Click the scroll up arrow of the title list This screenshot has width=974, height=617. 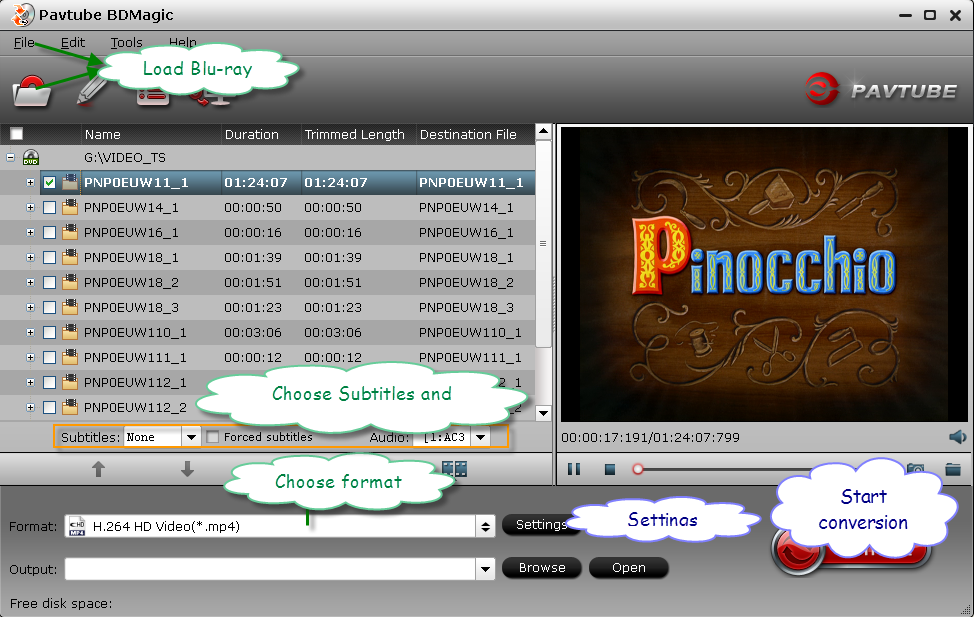click(x=543, y=131)
